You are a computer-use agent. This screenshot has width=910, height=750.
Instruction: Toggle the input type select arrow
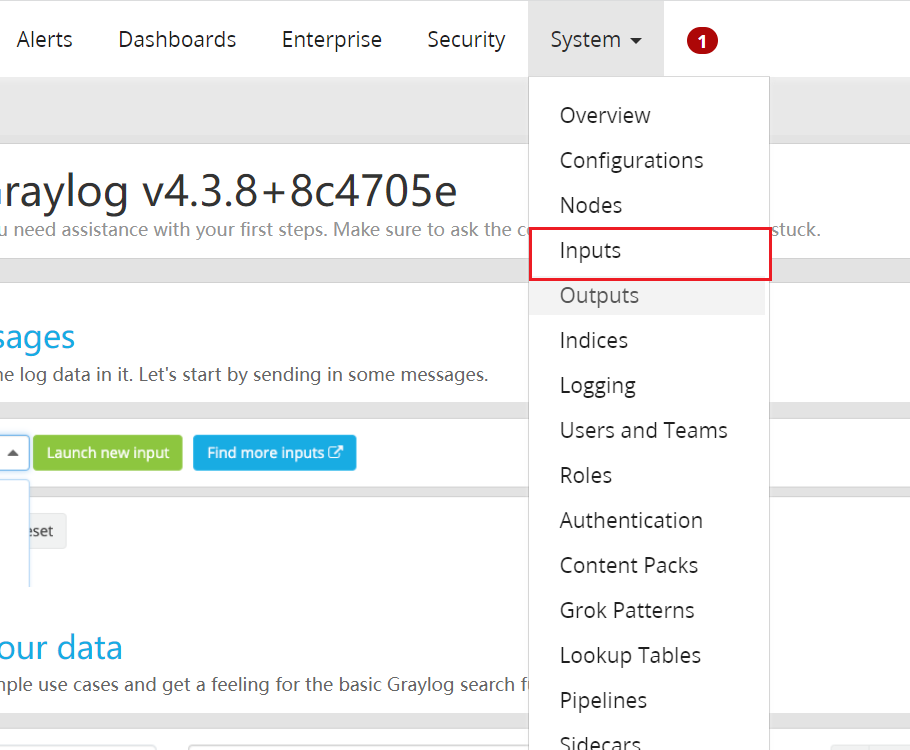pyautogui.click(x=13, y=453)
